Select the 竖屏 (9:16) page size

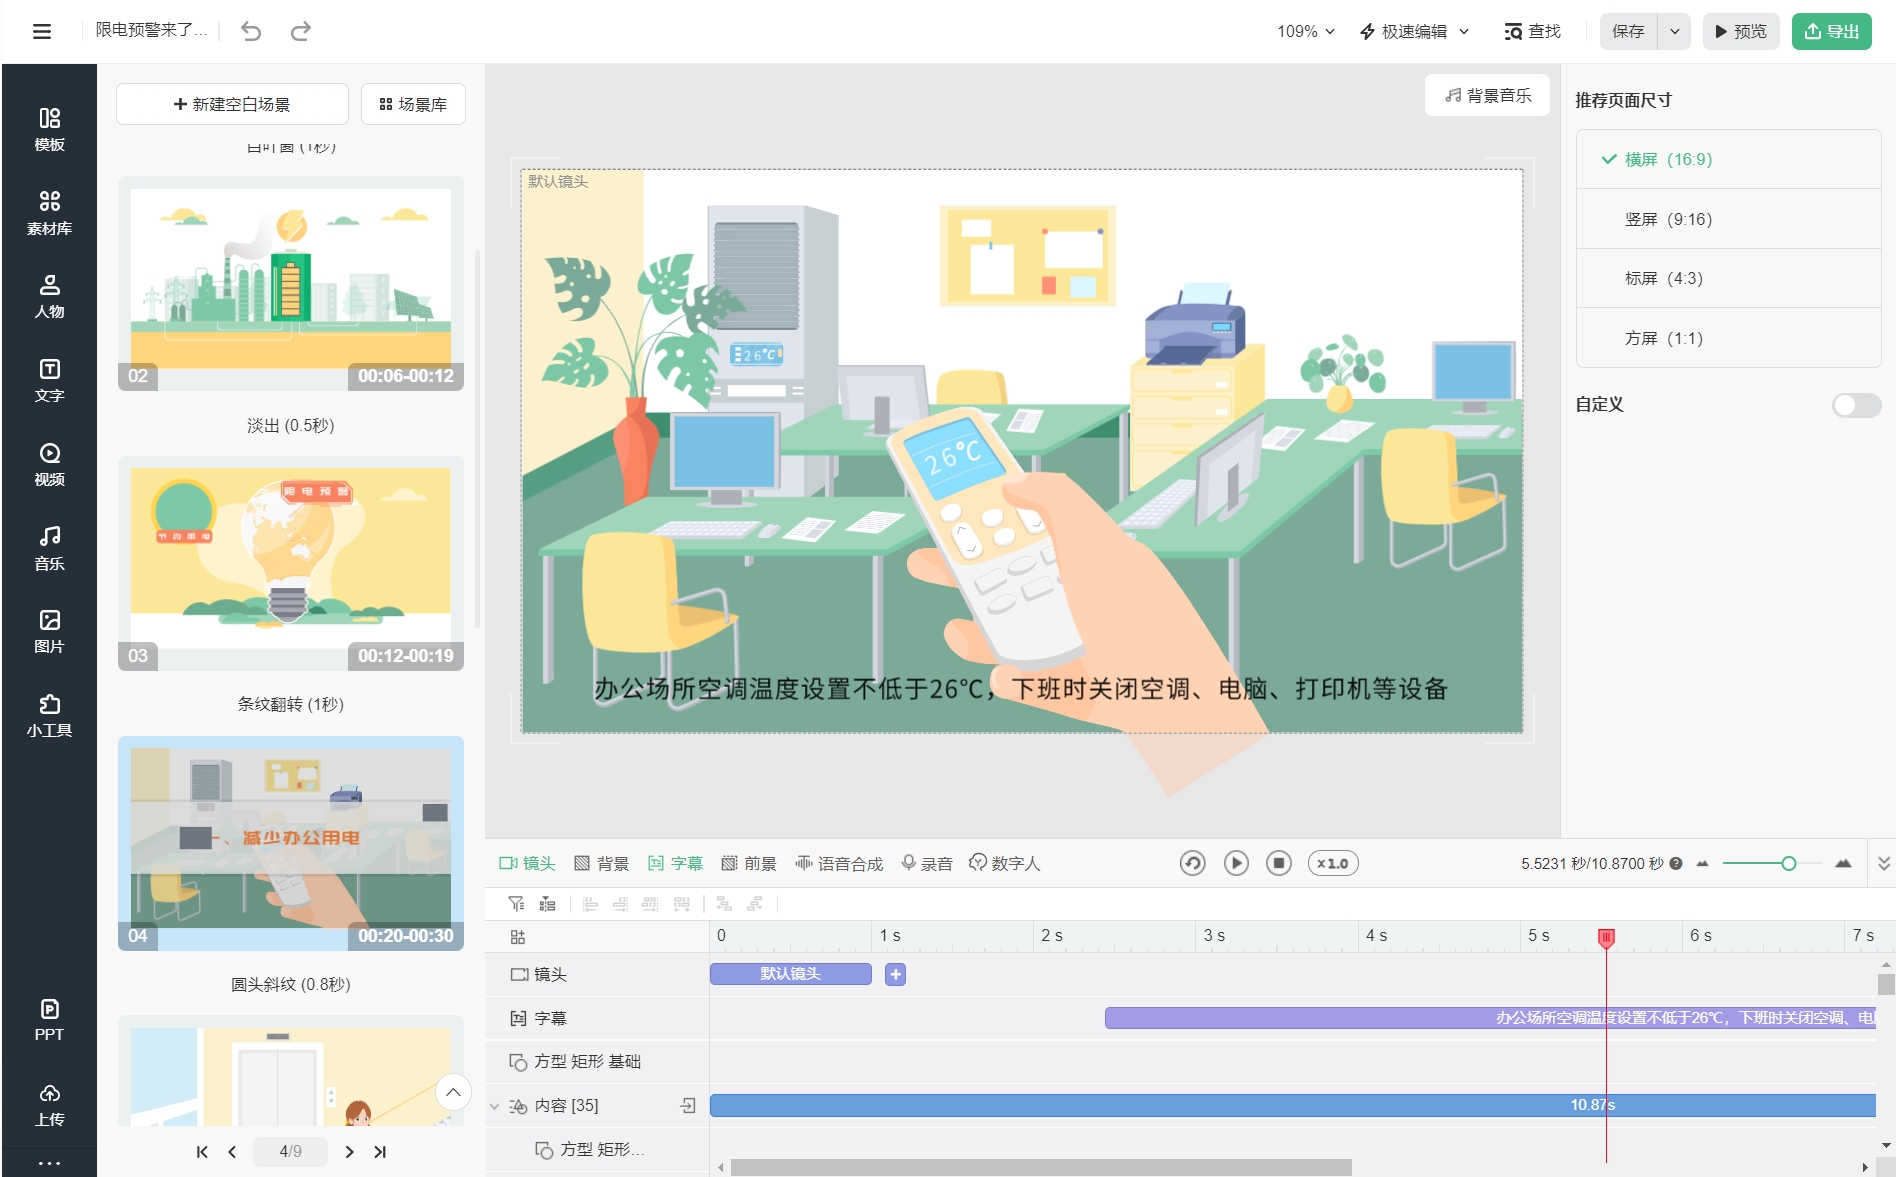click(1728, 219)
